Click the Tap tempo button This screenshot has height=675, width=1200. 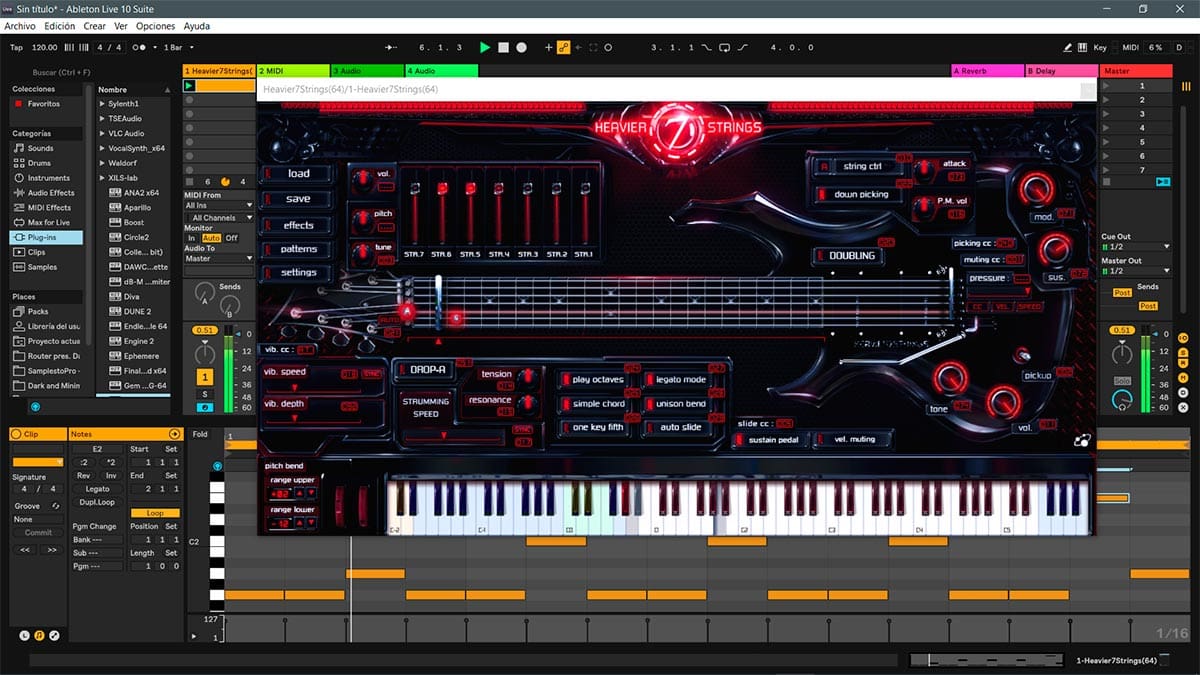(16, 47)
